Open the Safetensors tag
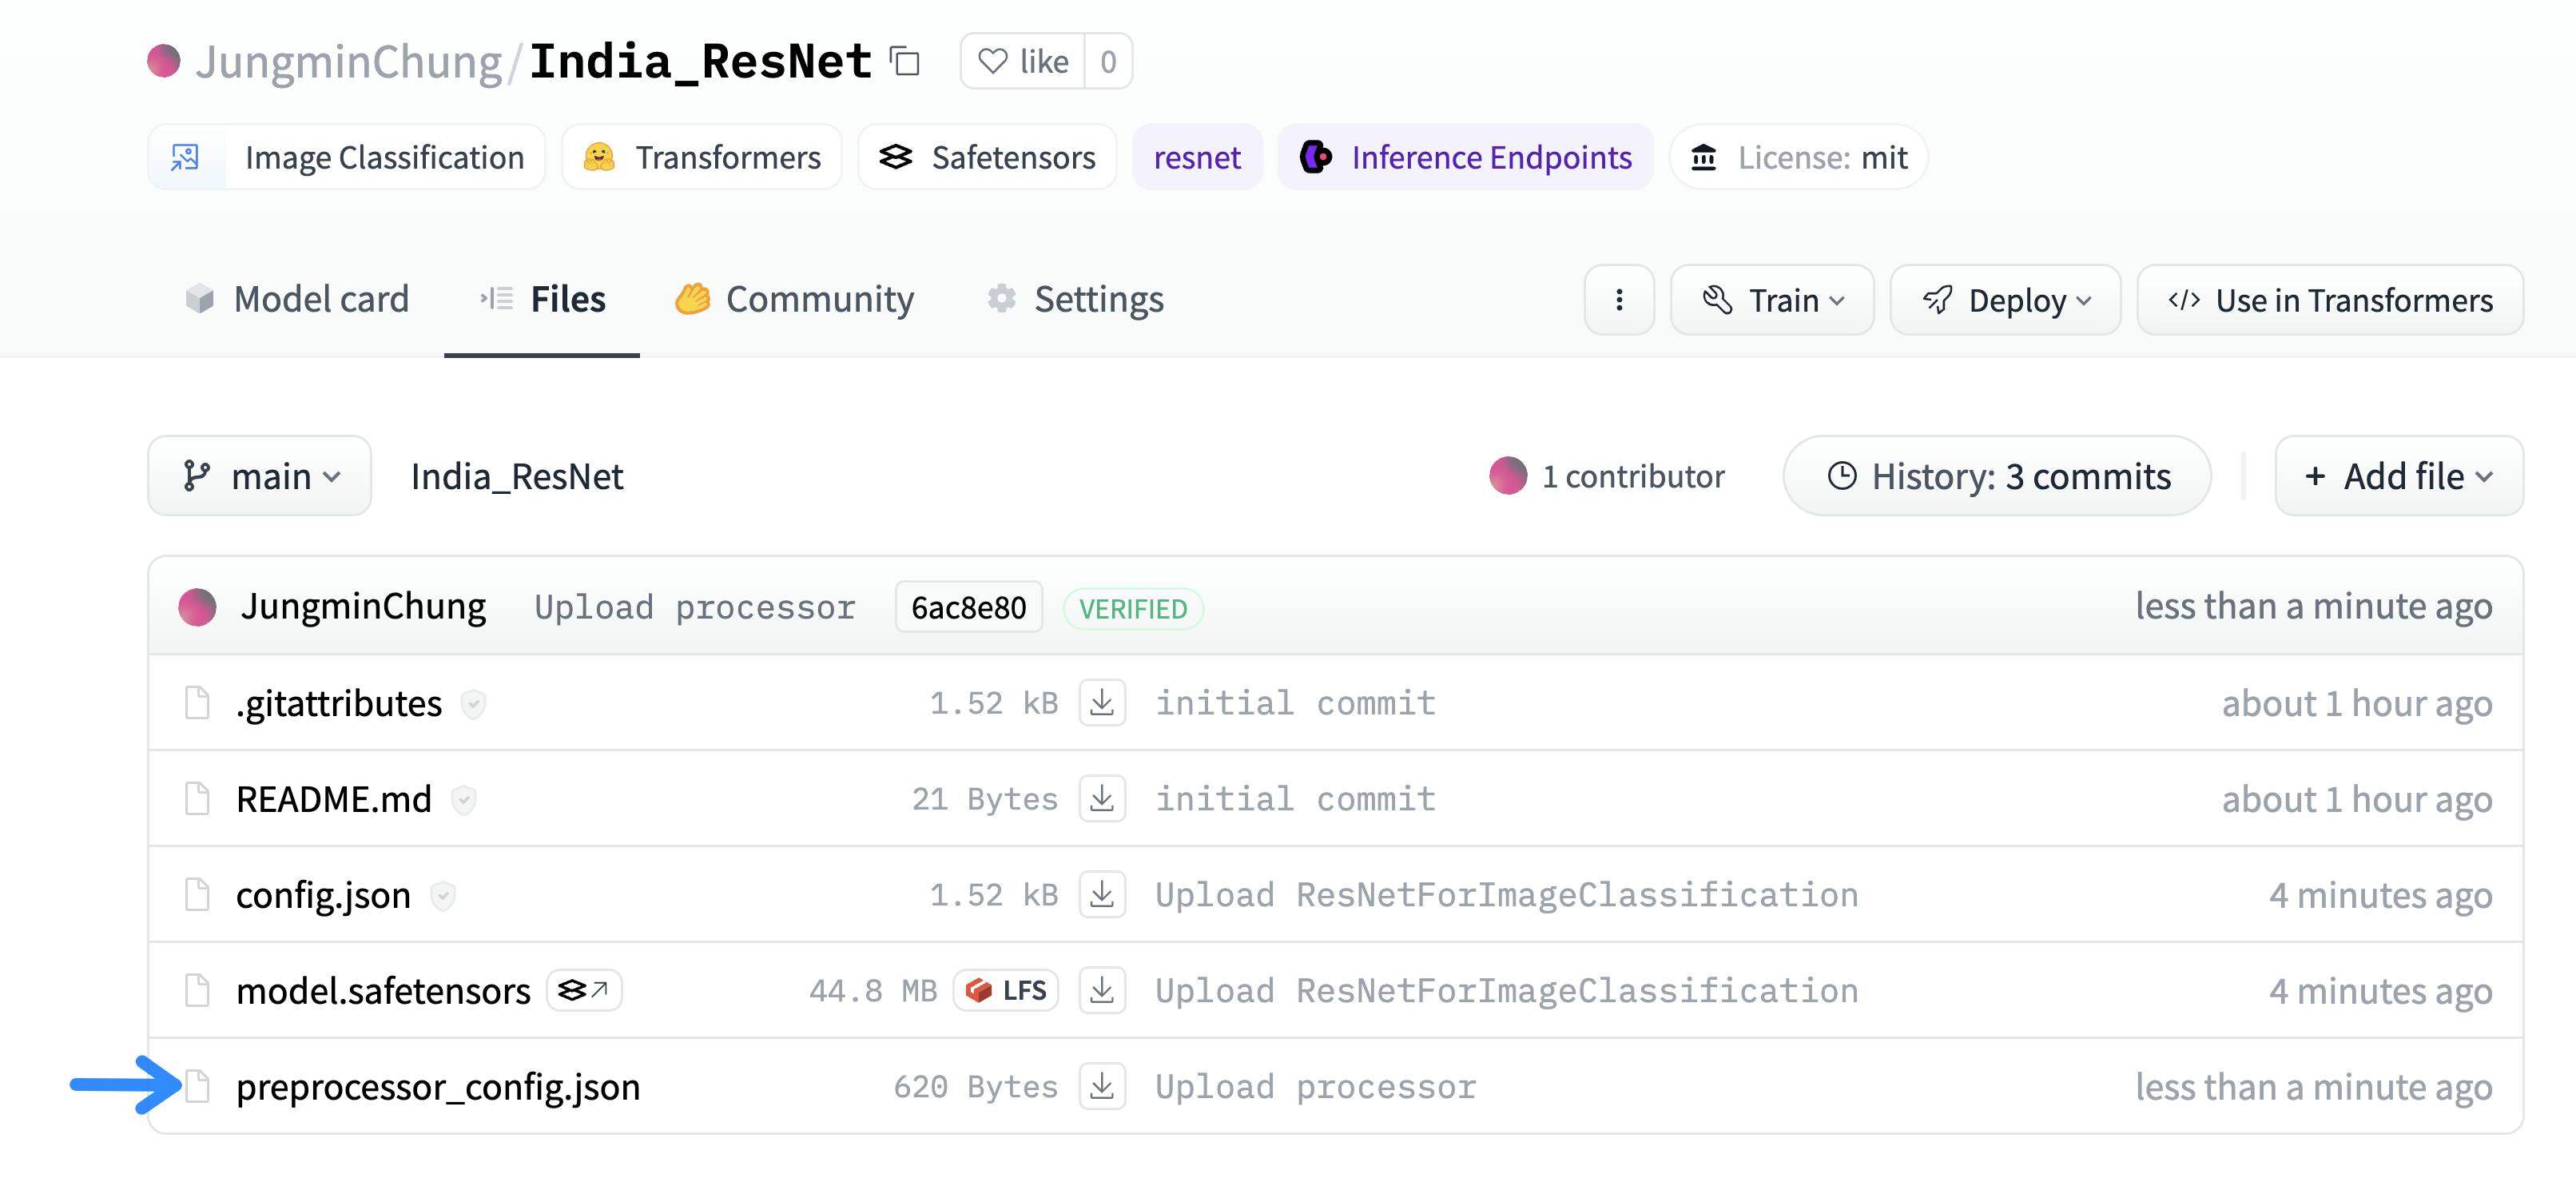2576x1178 pixels. 987,157
